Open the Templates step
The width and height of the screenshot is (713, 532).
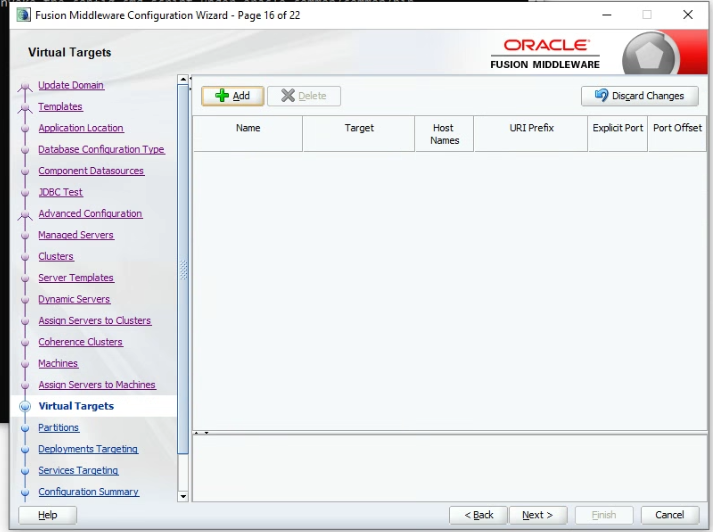pos(60,106)
